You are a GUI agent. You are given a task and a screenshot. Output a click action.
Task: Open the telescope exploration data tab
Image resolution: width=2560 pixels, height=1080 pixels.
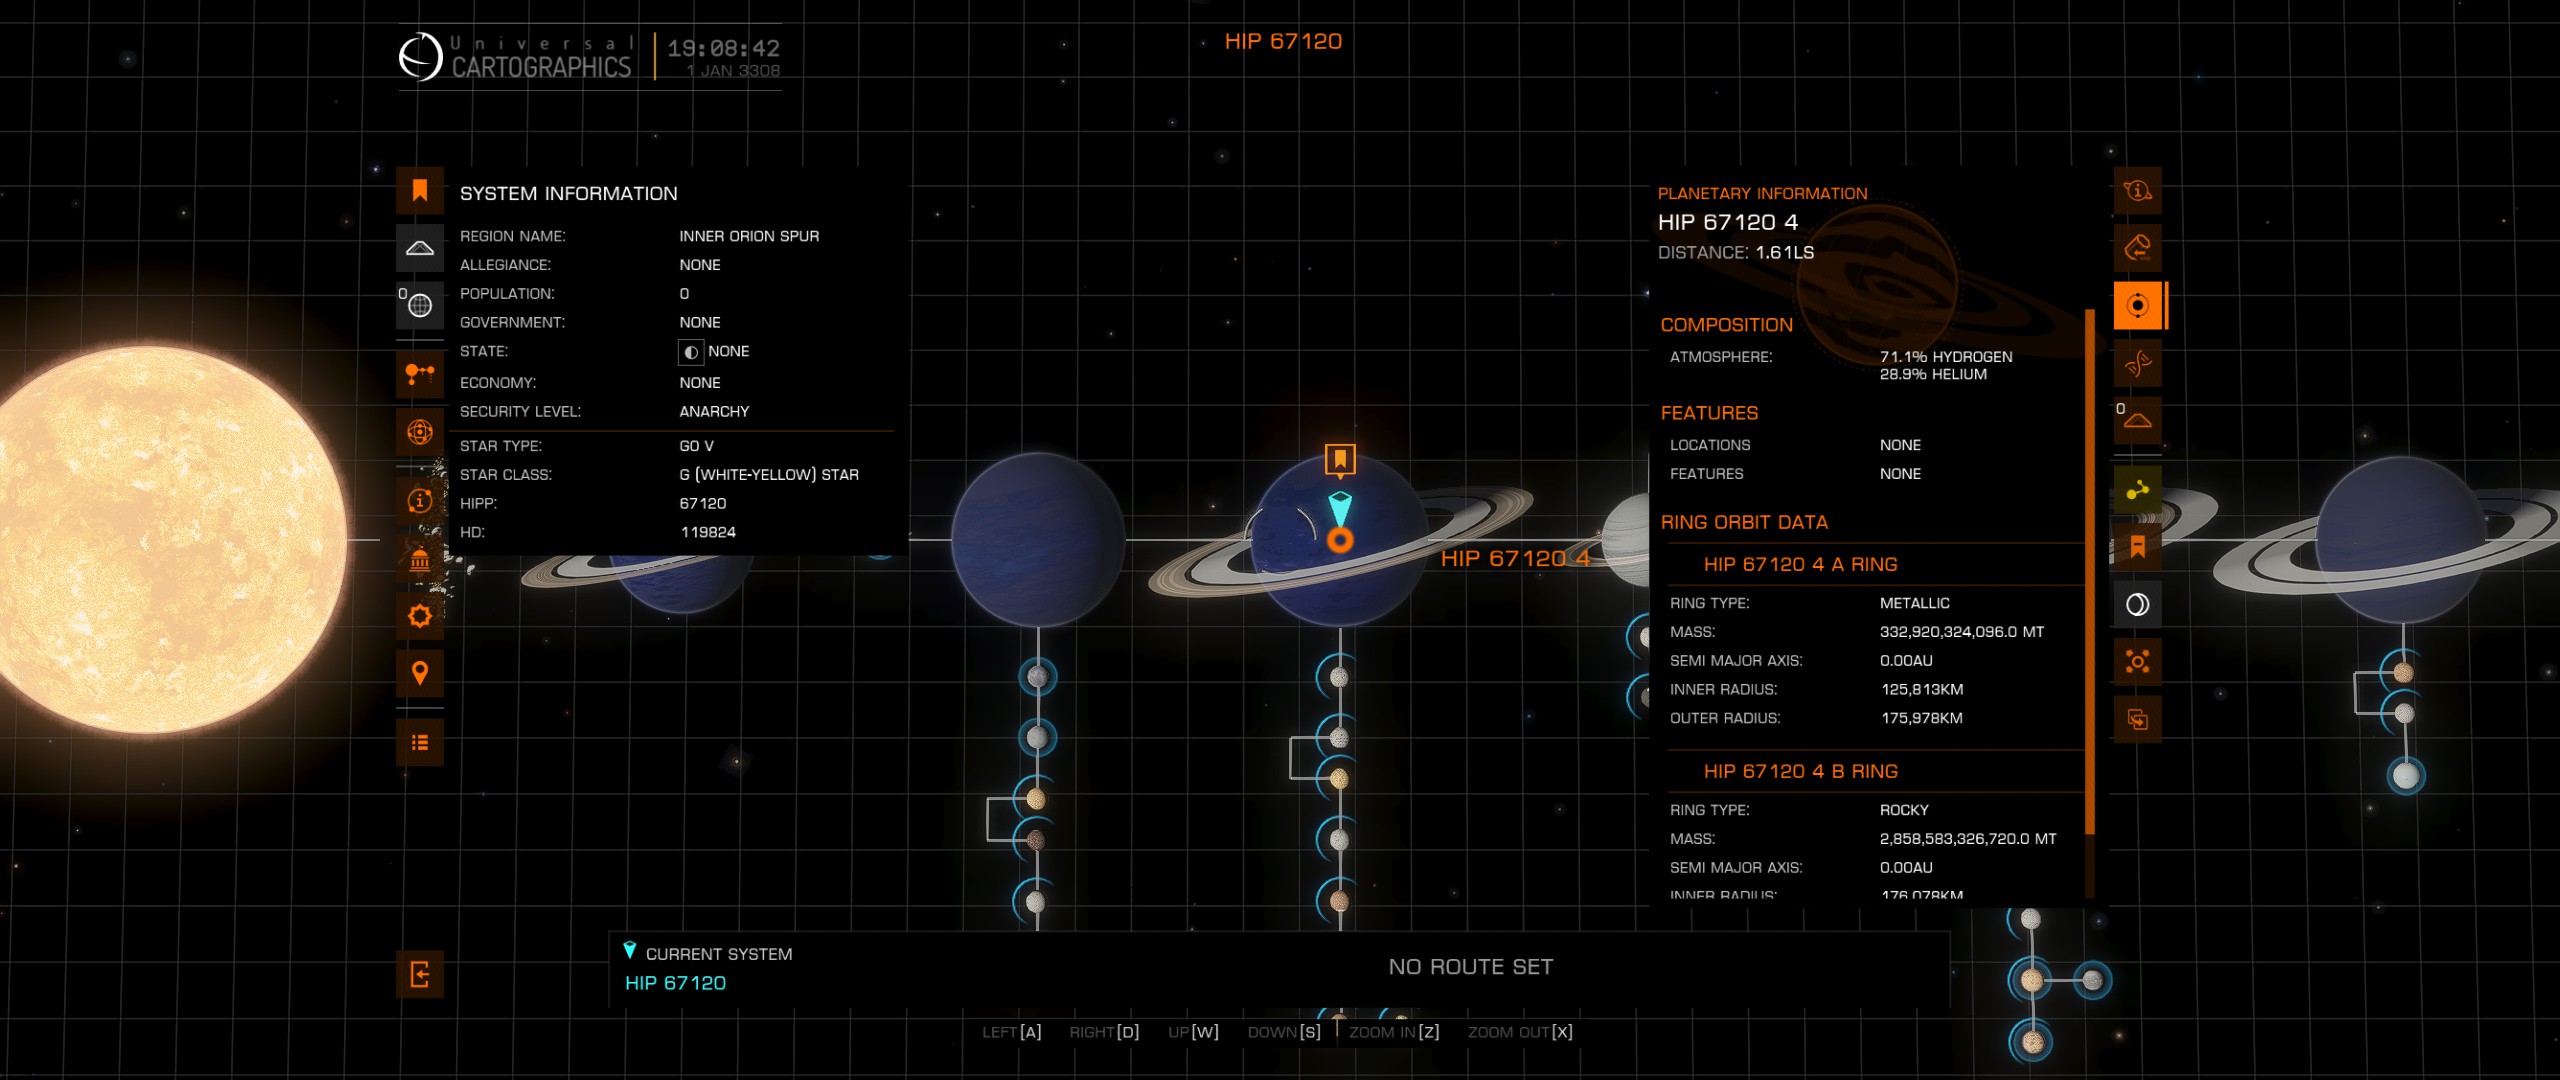[2137, 248]
